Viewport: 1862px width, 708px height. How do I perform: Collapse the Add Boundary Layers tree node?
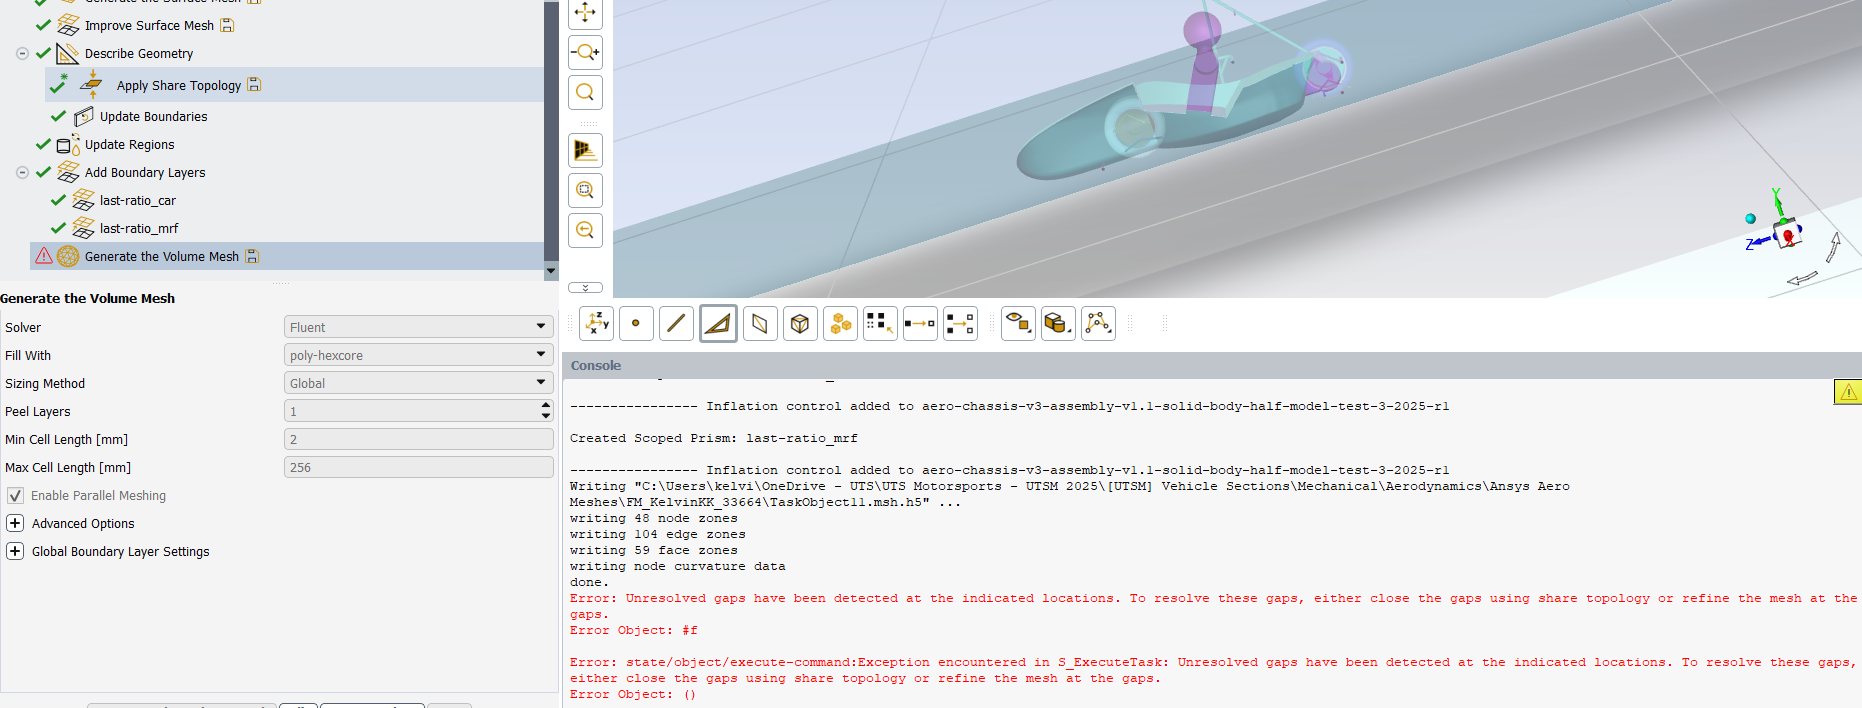click(22, 173)
